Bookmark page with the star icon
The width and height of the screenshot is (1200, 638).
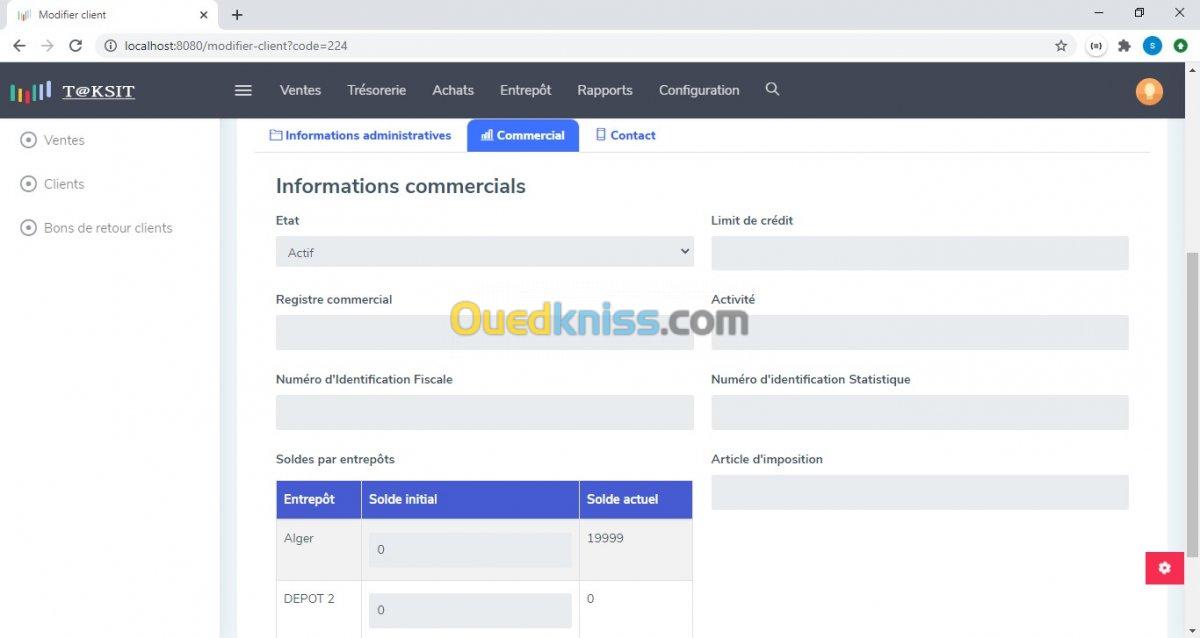(x=1061, y=46)
